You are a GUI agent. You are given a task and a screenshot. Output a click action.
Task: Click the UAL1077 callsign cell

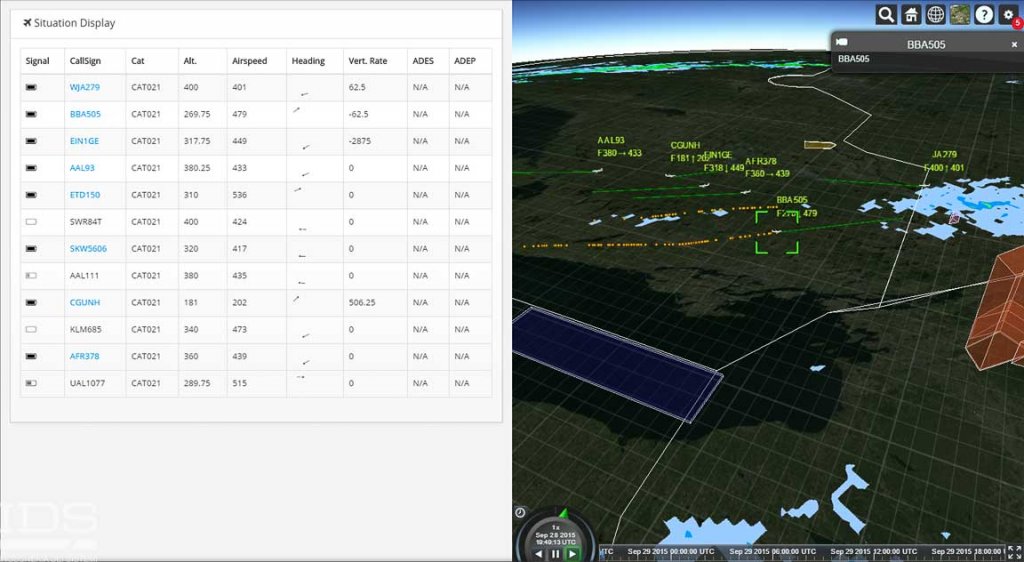tap(88, 383)
